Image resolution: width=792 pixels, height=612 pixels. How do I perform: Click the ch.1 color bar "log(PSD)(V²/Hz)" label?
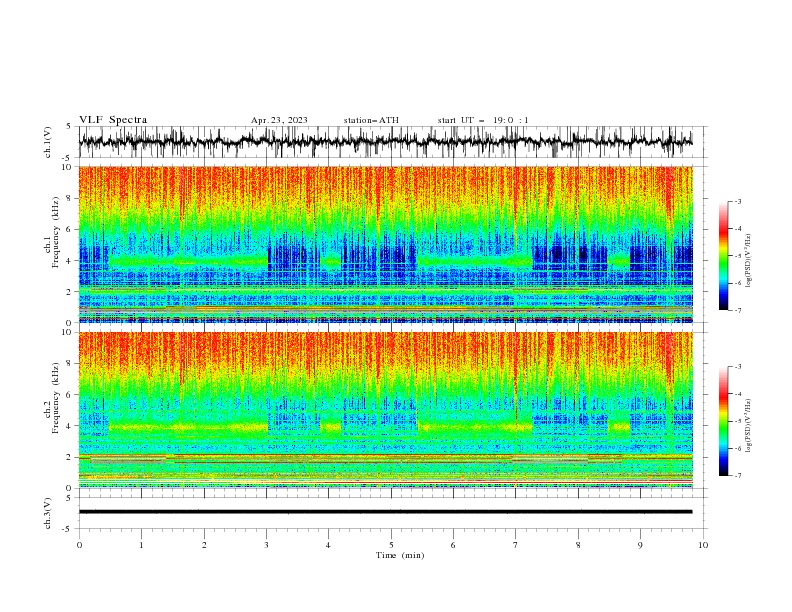point(748,261)
